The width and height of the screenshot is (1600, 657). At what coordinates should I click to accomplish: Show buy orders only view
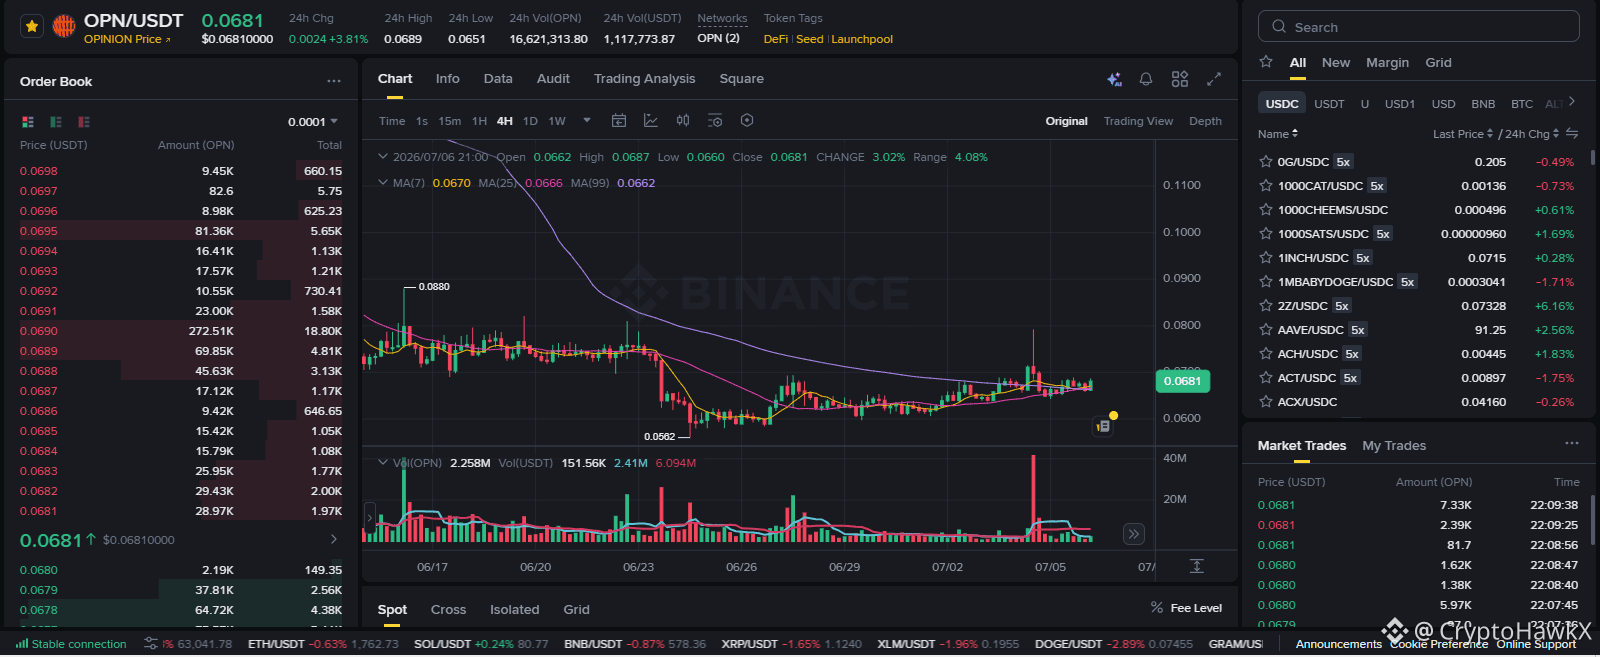pyautogui.click(x=56, y=122)
